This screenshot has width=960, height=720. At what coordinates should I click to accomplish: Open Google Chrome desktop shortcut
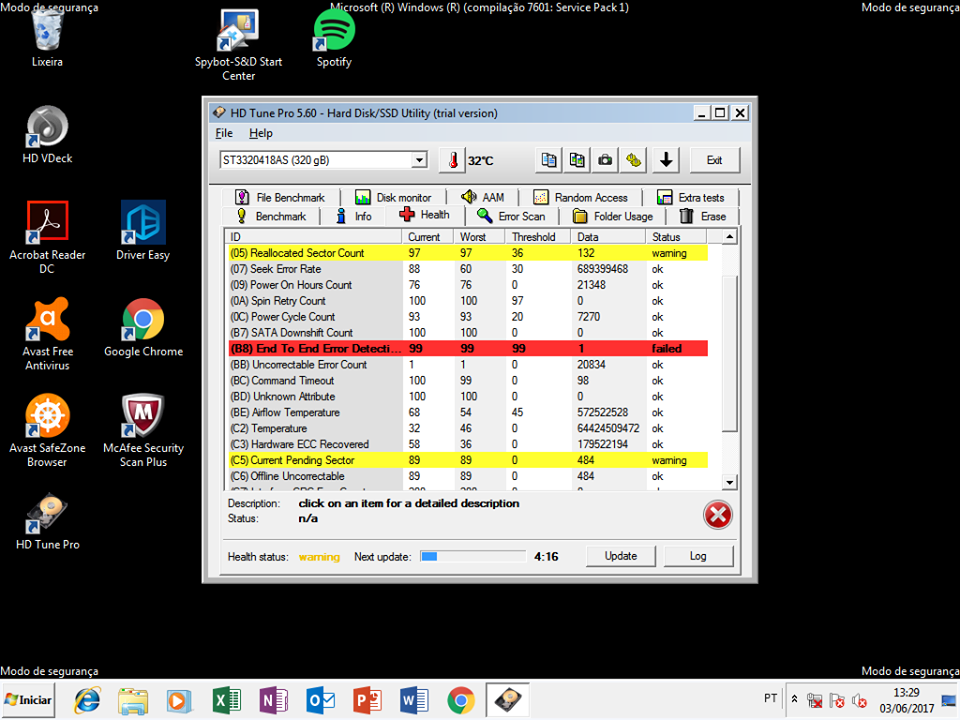point(143,328)
